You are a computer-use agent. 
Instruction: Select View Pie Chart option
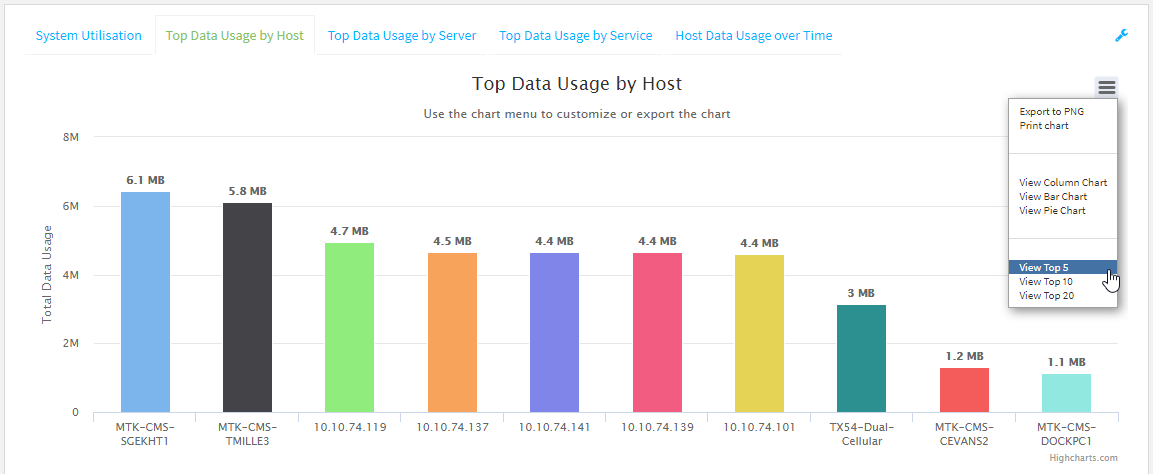pyautogui.click(x=1052, y=211)
